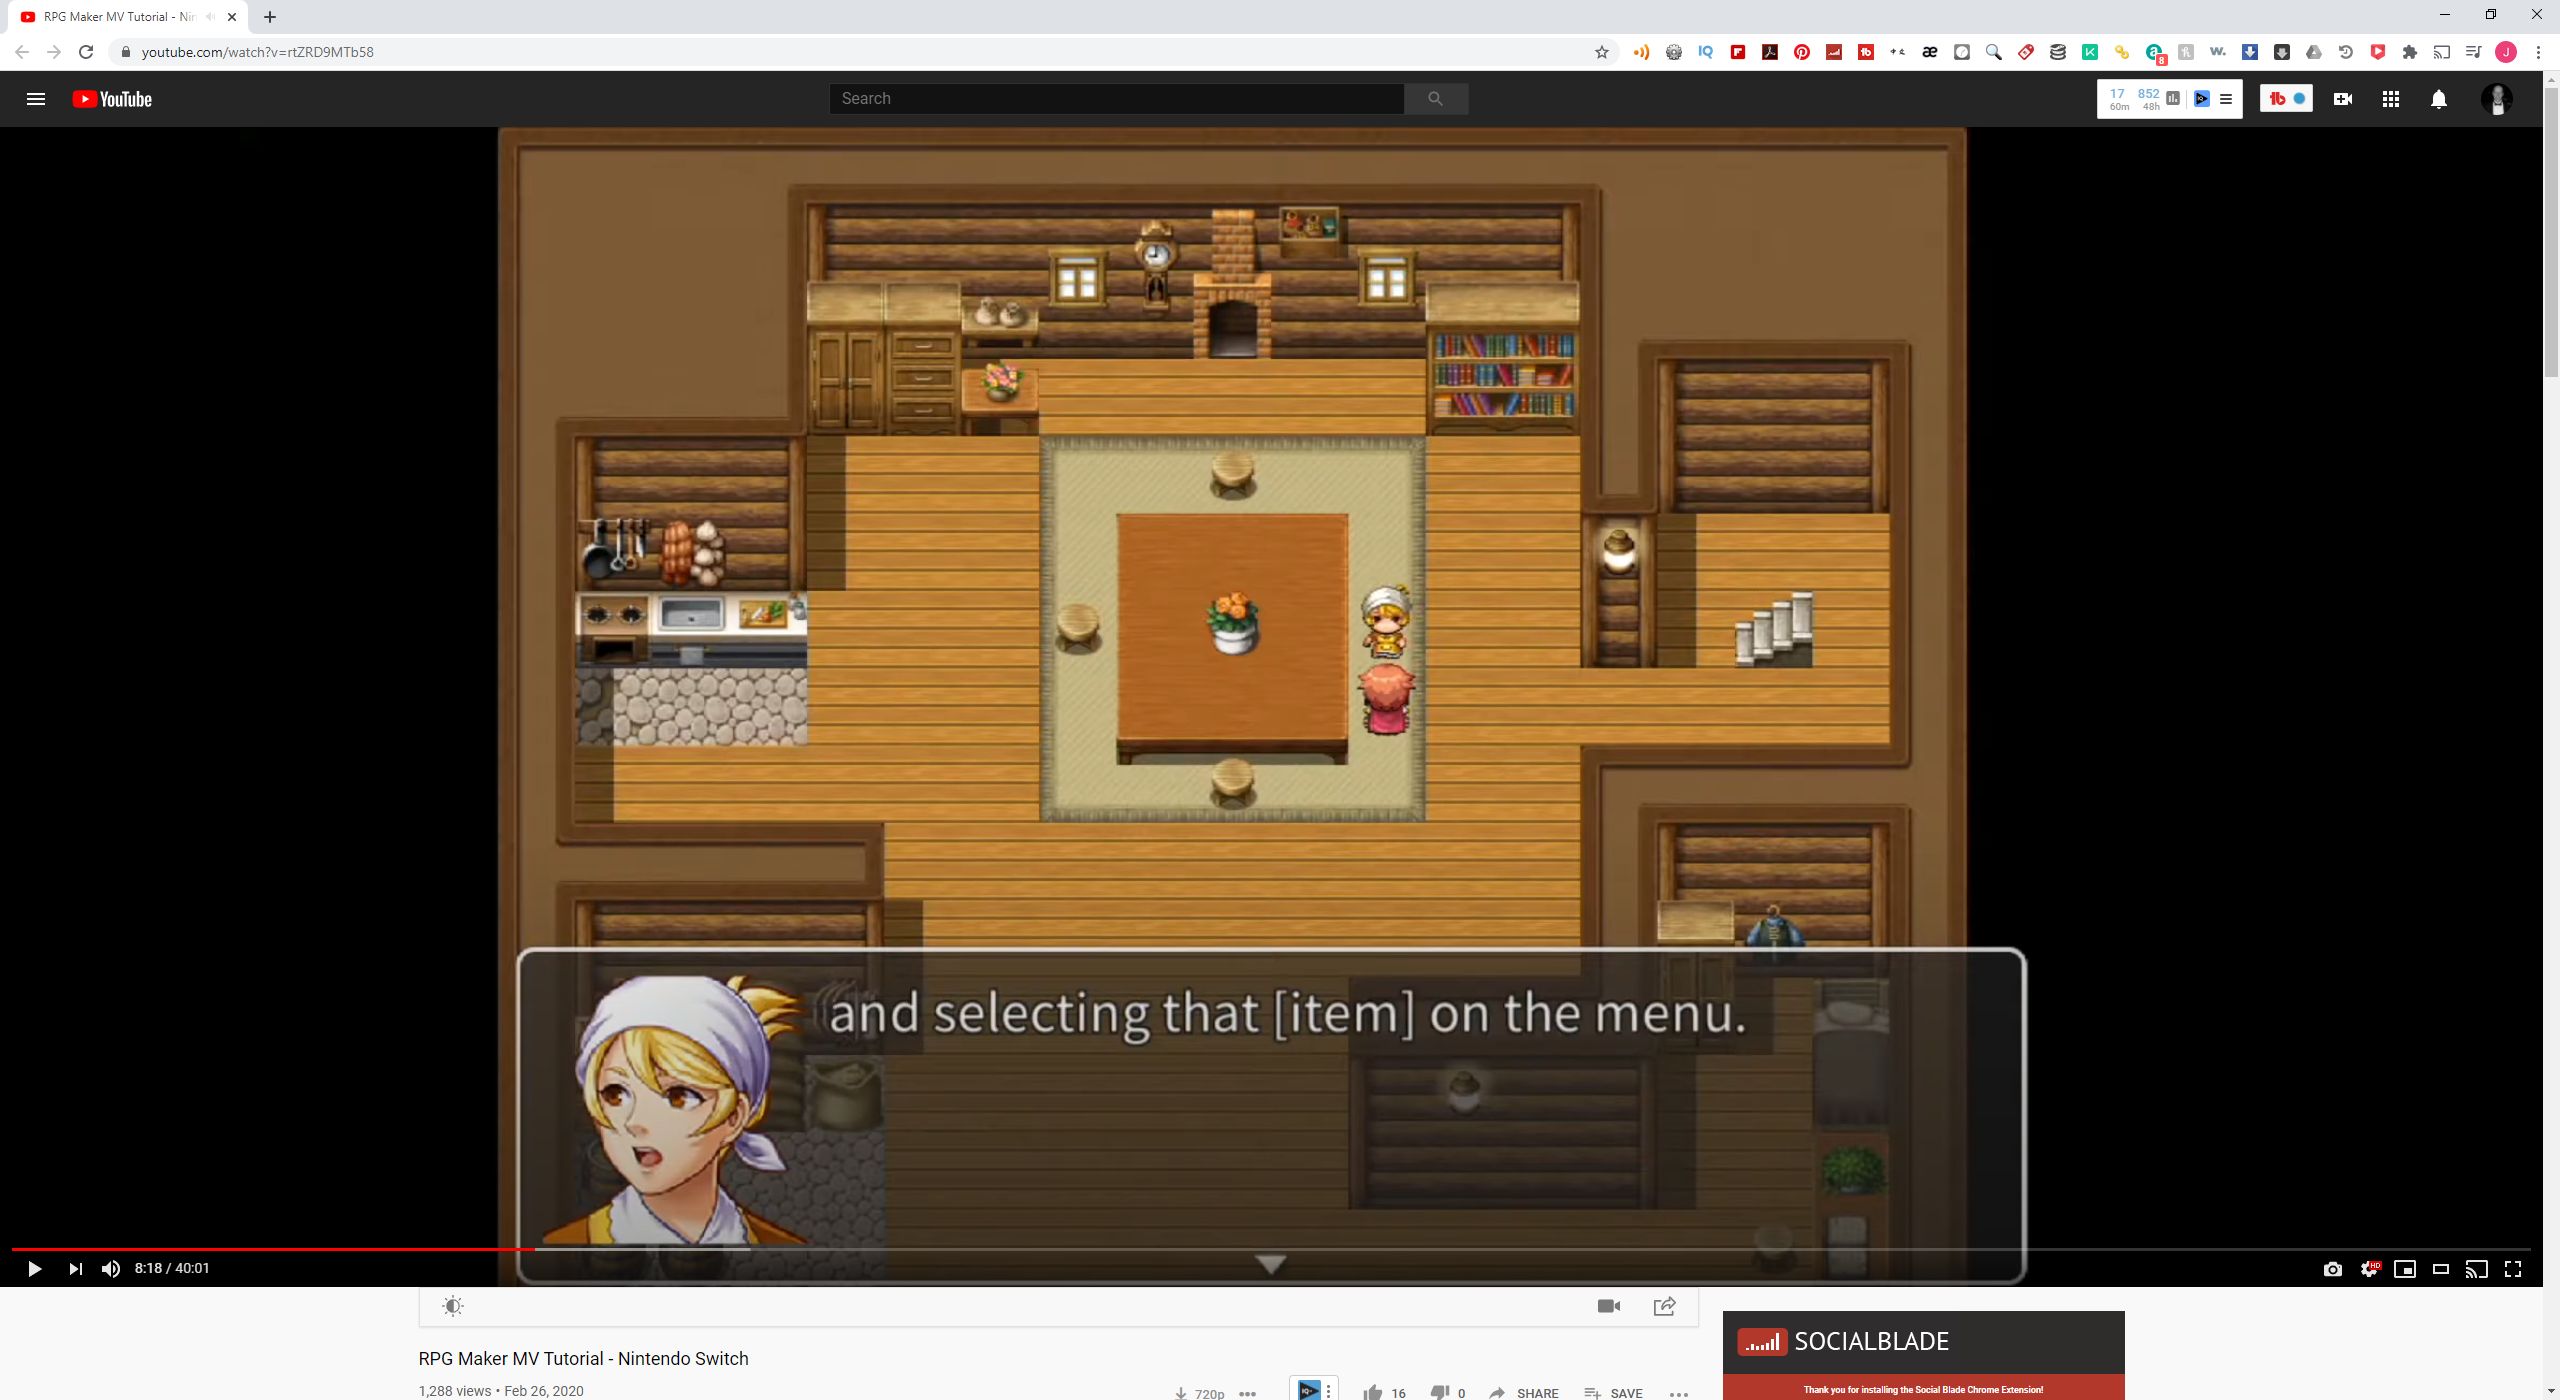Go back in browser history

[22, 52]
